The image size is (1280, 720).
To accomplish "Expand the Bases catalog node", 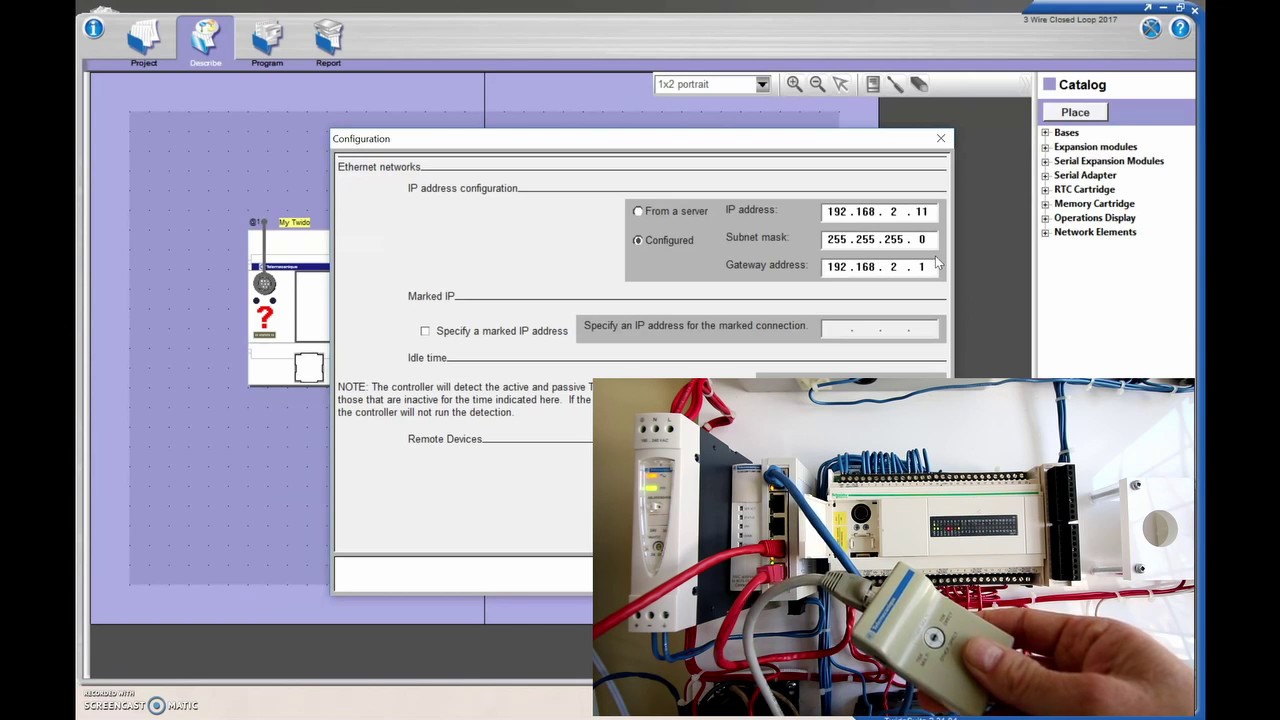I will point(1045,133).
